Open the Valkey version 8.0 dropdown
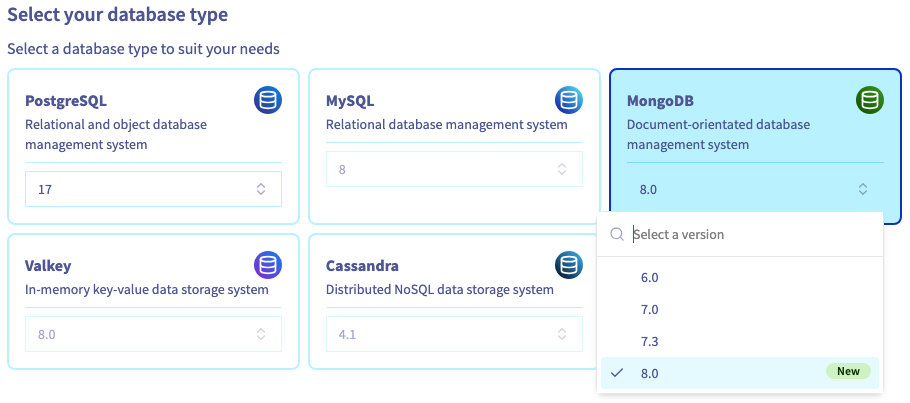The height and width of the screenshot is (403, 910). pyautogui.click(x=153, y=334)
